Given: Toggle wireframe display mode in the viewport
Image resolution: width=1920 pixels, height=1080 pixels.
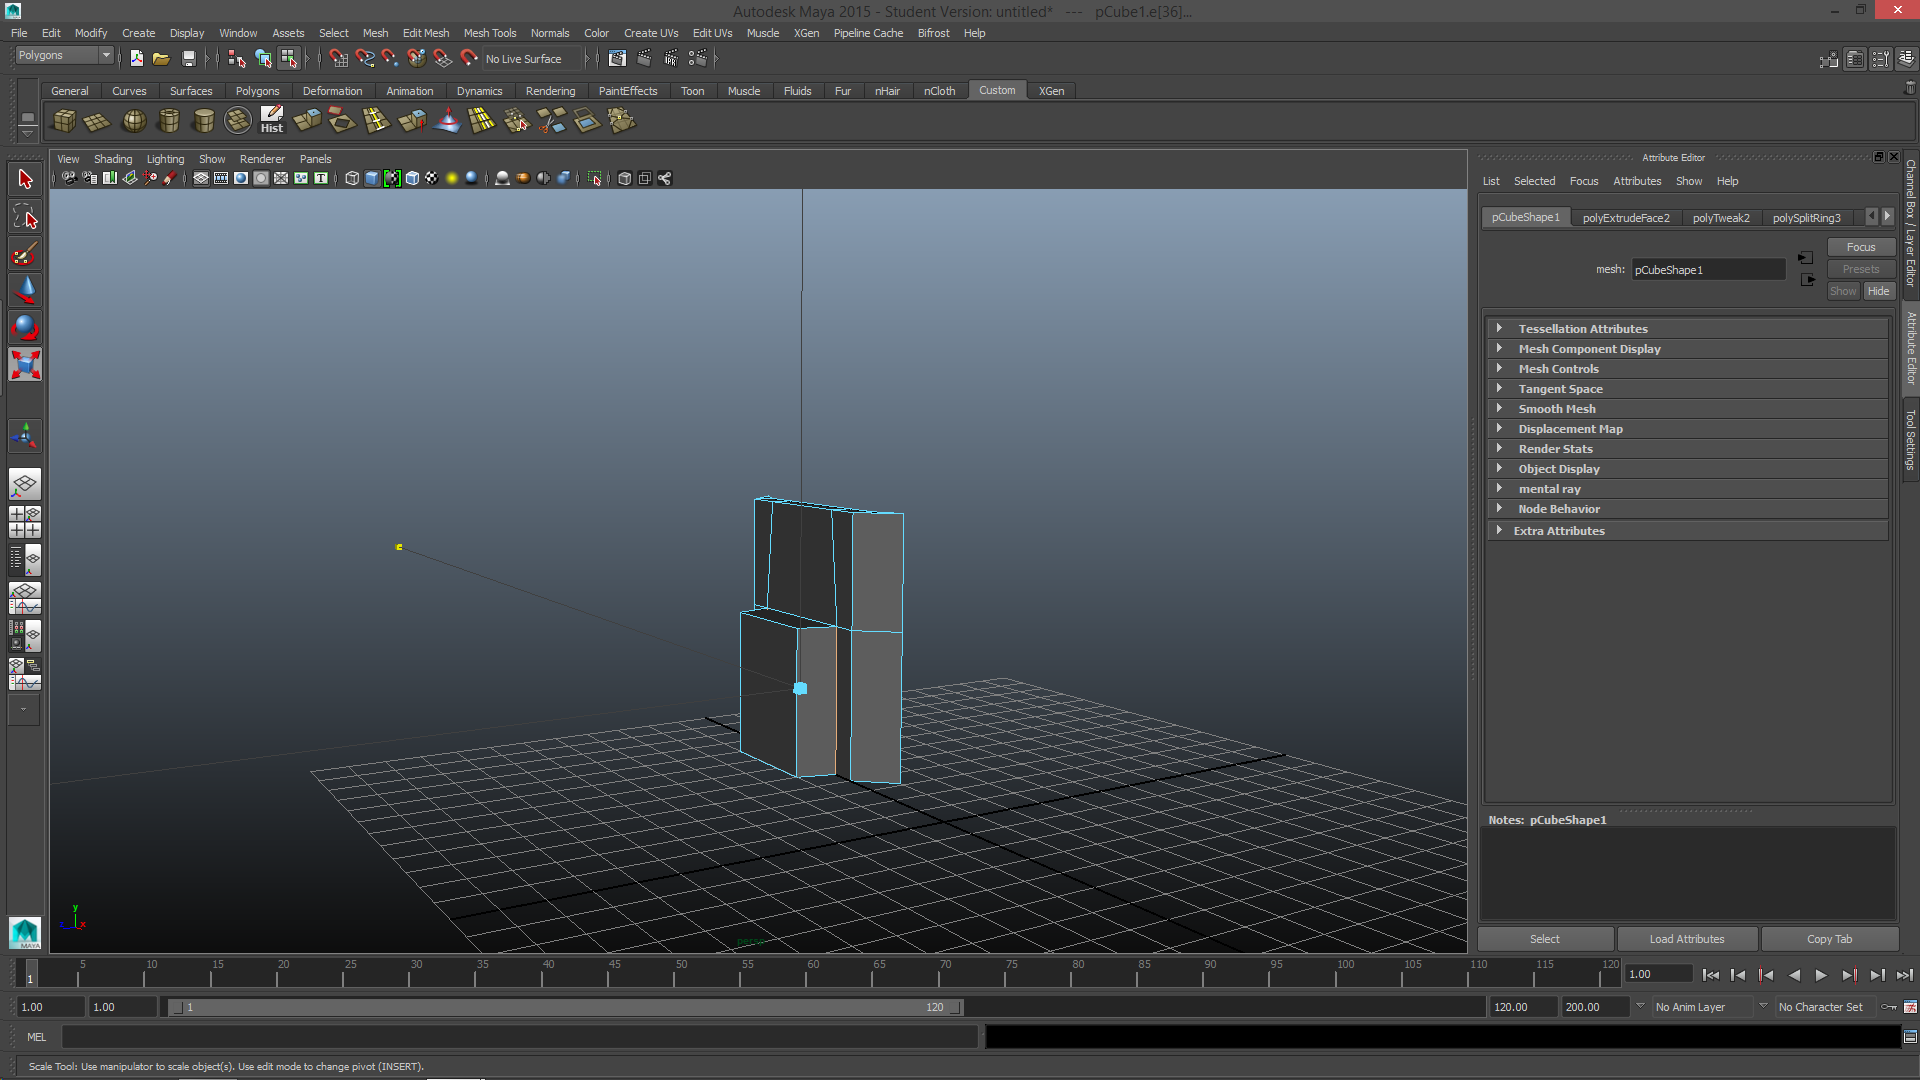Looking at the screenshot, I should pos(352,178).
